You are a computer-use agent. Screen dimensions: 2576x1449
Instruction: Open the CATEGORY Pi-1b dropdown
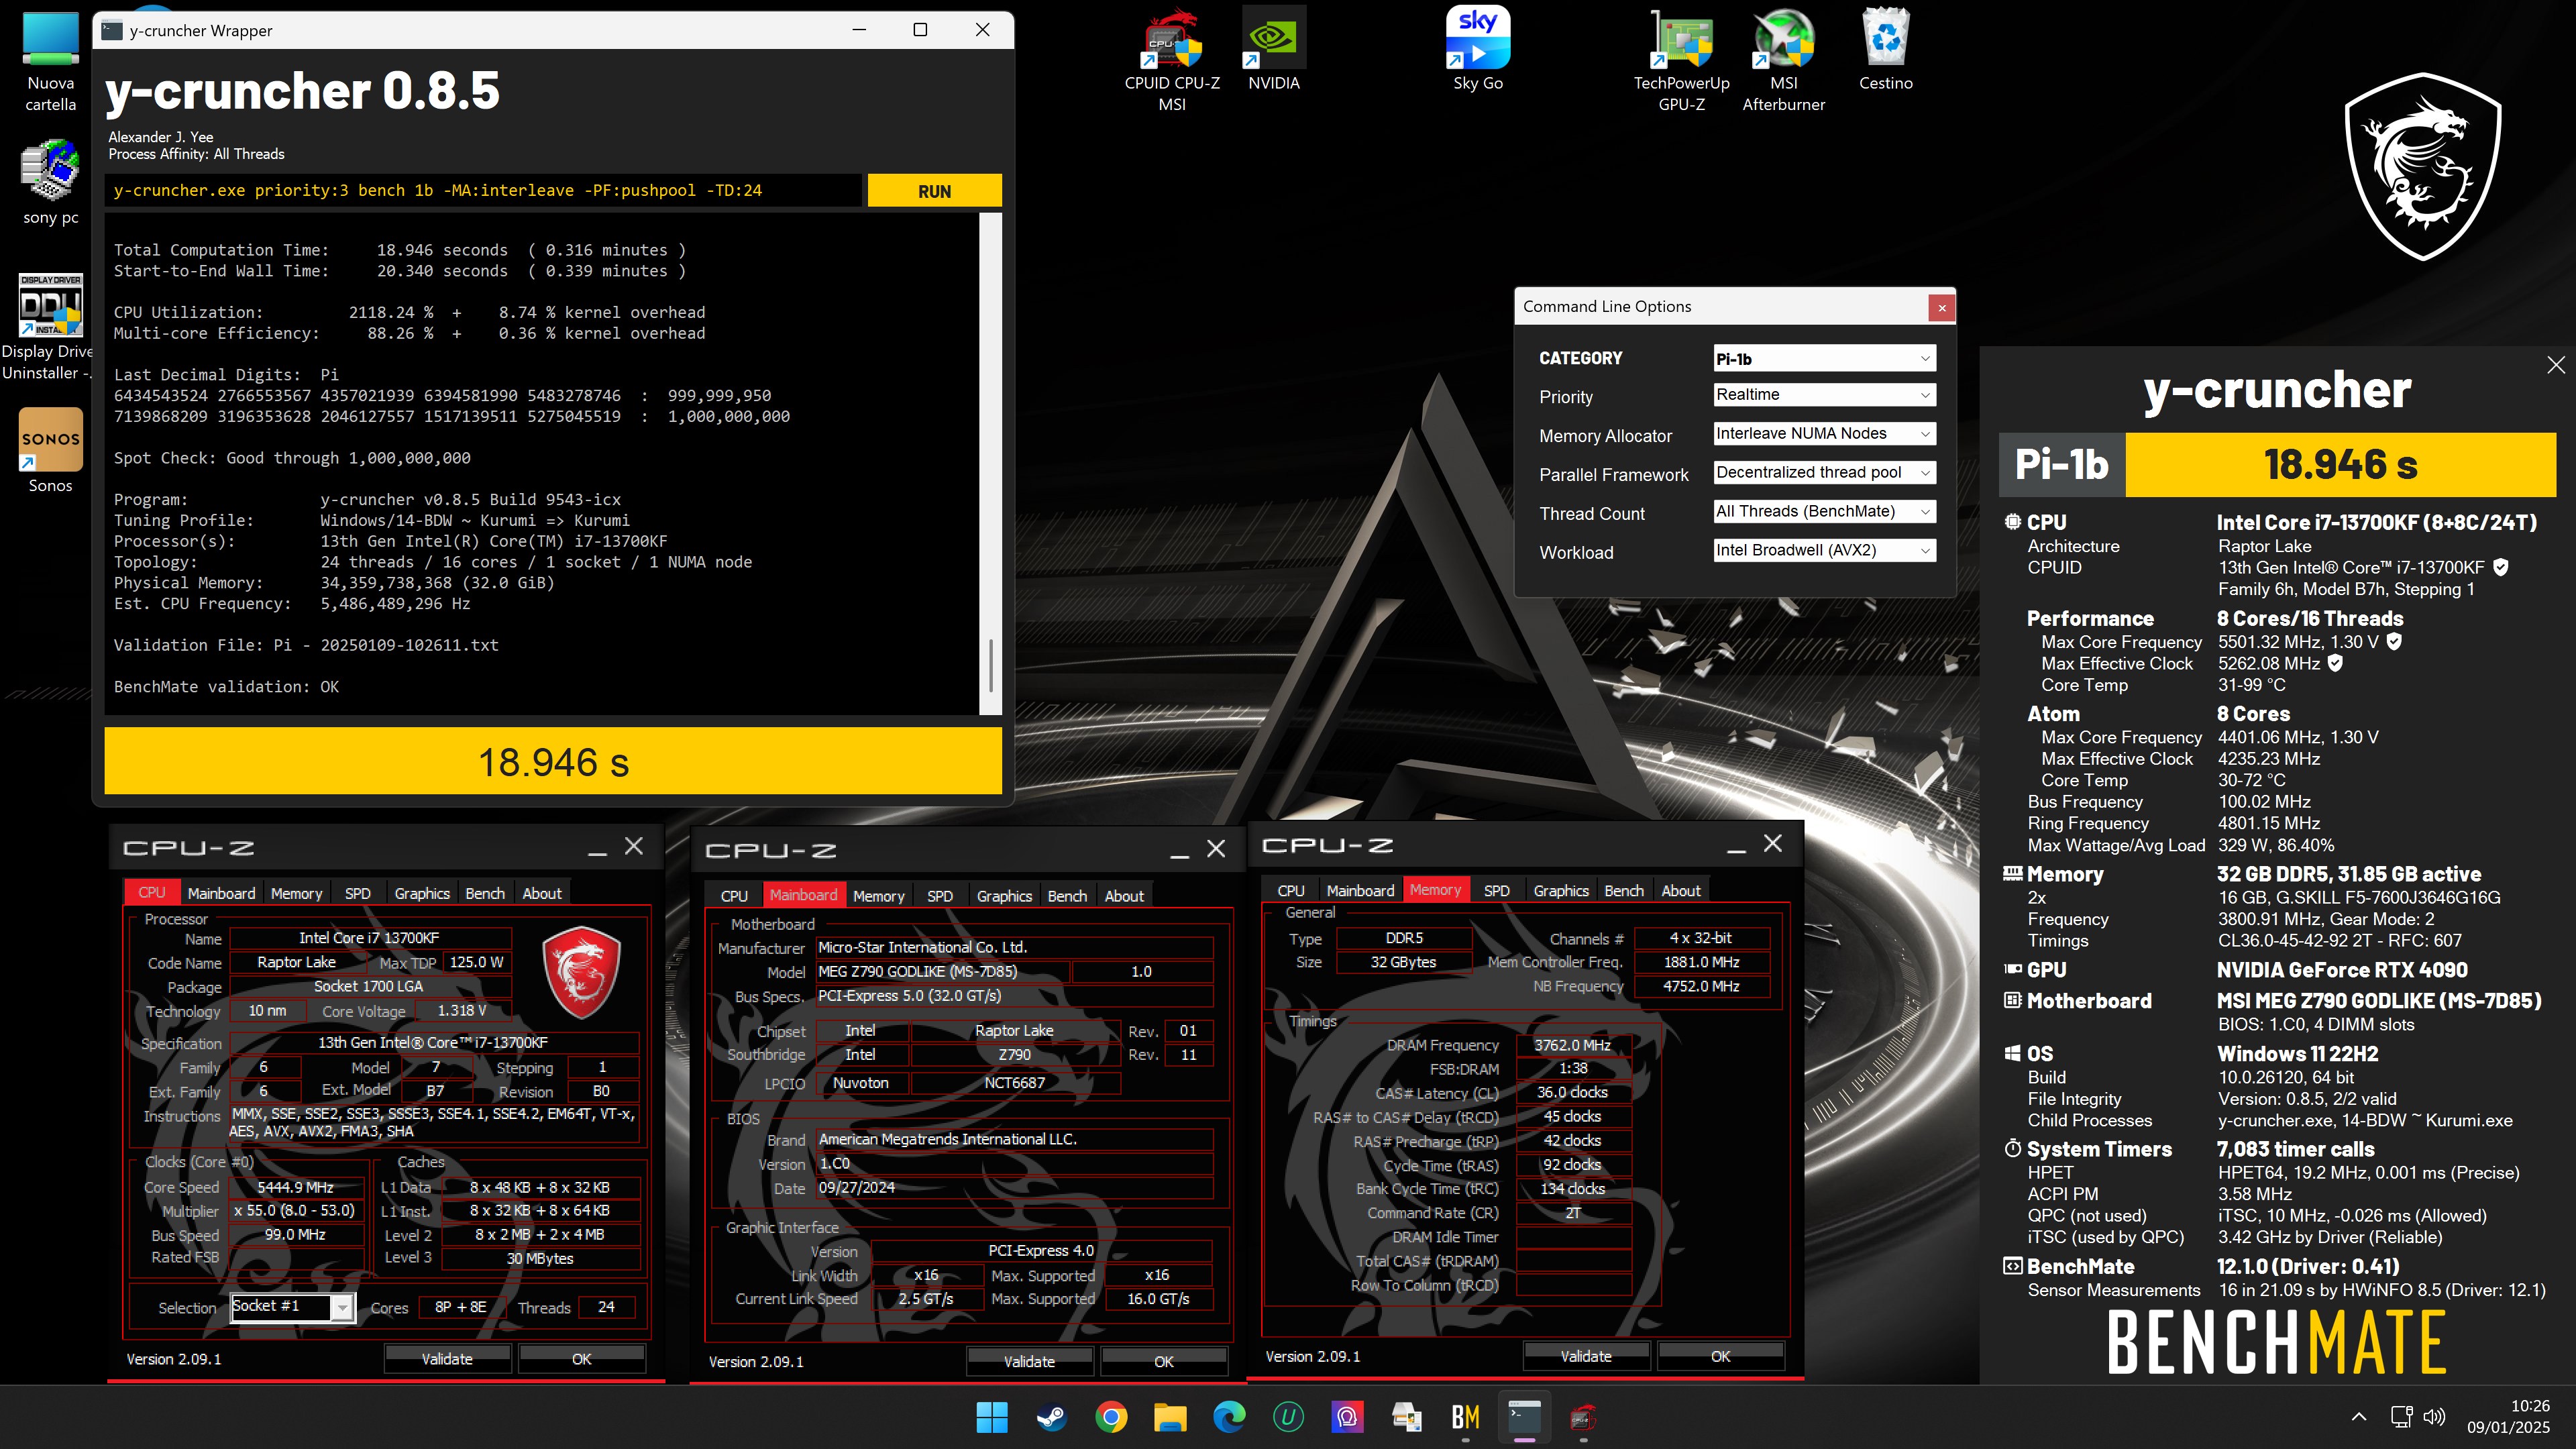click(x=1824, y=359)
